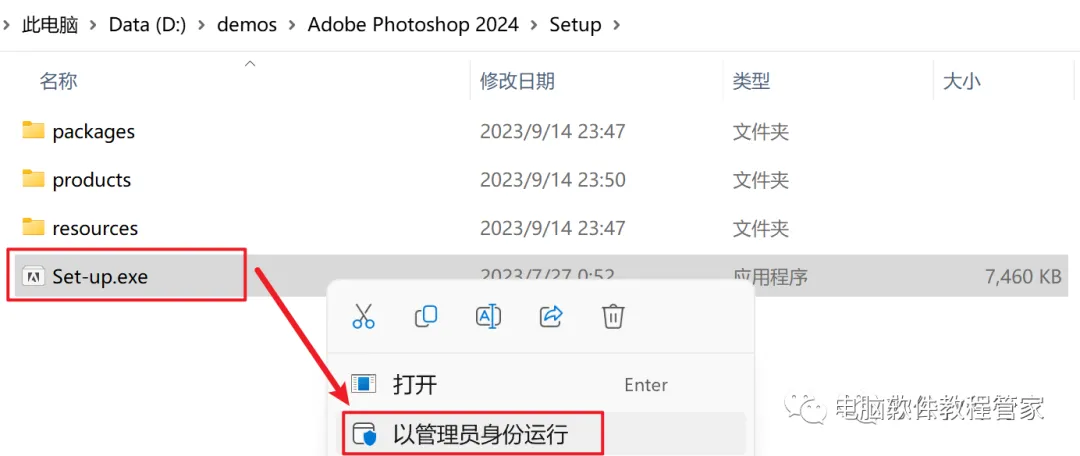Select the resources folder icon

[x=32, y=227]
